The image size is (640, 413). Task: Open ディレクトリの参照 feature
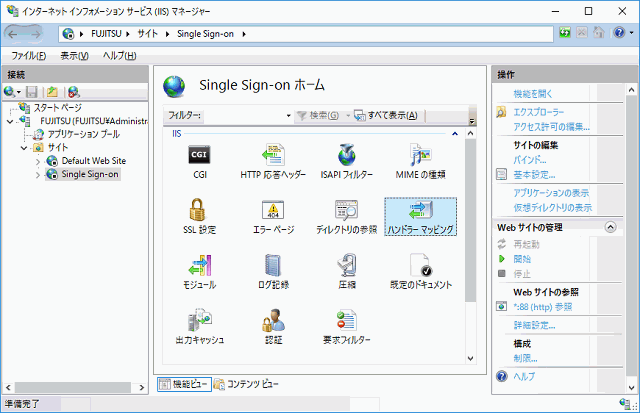pyautogui.click(x=347, y=217)
